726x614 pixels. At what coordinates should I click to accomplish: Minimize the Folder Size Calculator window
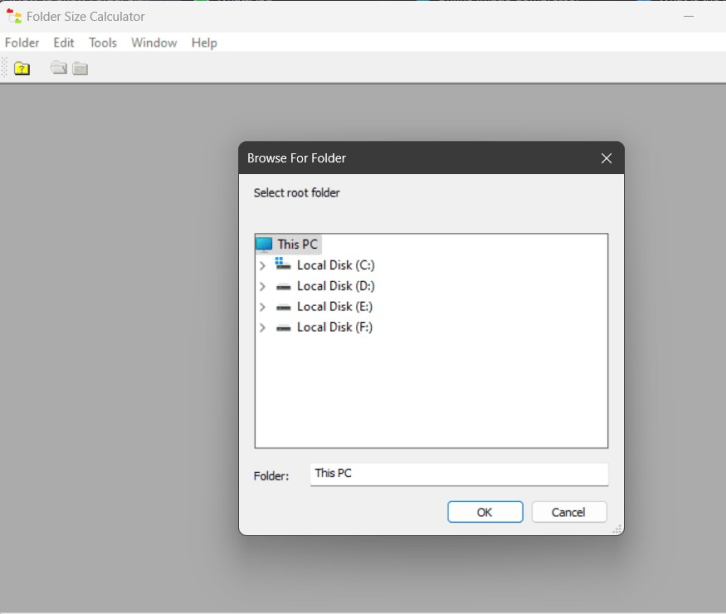[689, 16]
